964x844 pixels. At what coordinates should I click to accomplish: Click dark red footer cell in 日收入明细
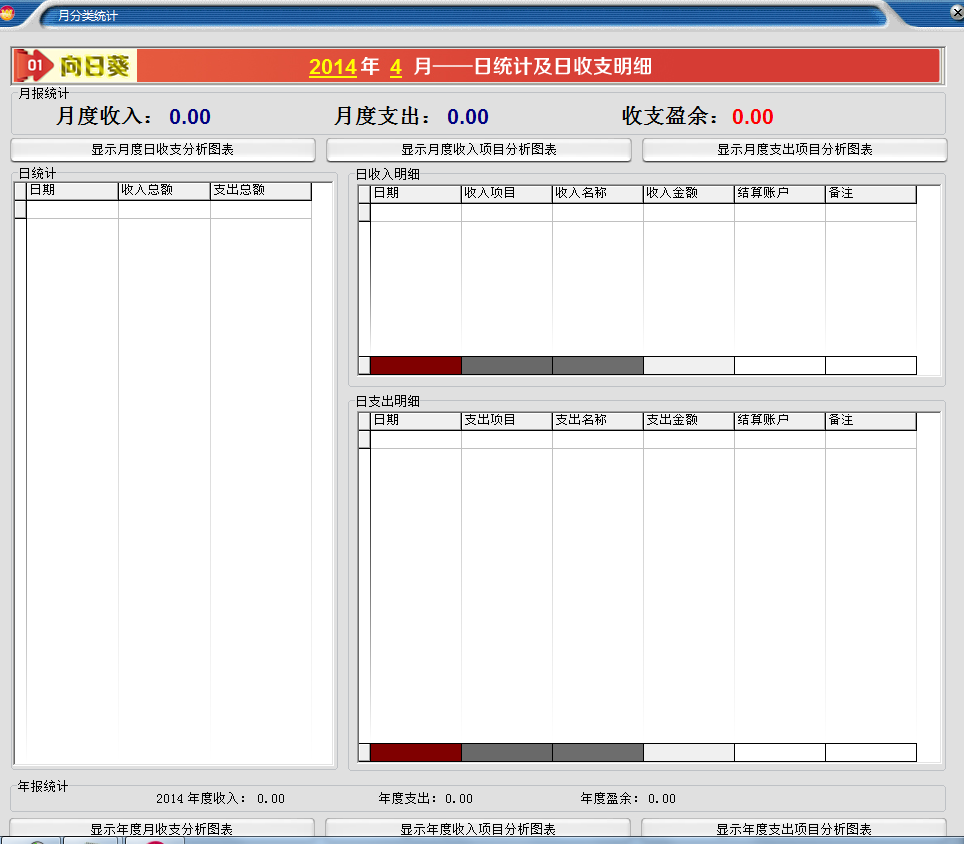tap(416, 366)
